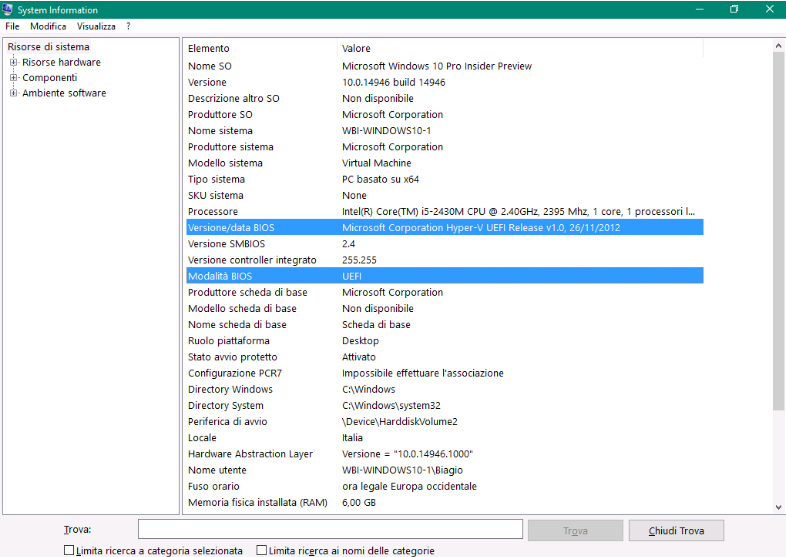Select the Produttore sistema row
The image size is (786, 557).
click(445, 147)
